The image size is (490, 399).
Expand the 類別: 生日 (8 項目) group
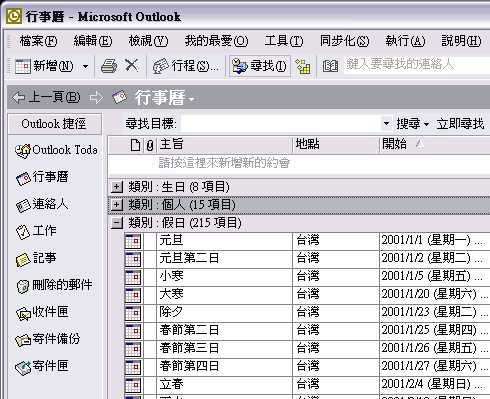click(x=117, y=187)
